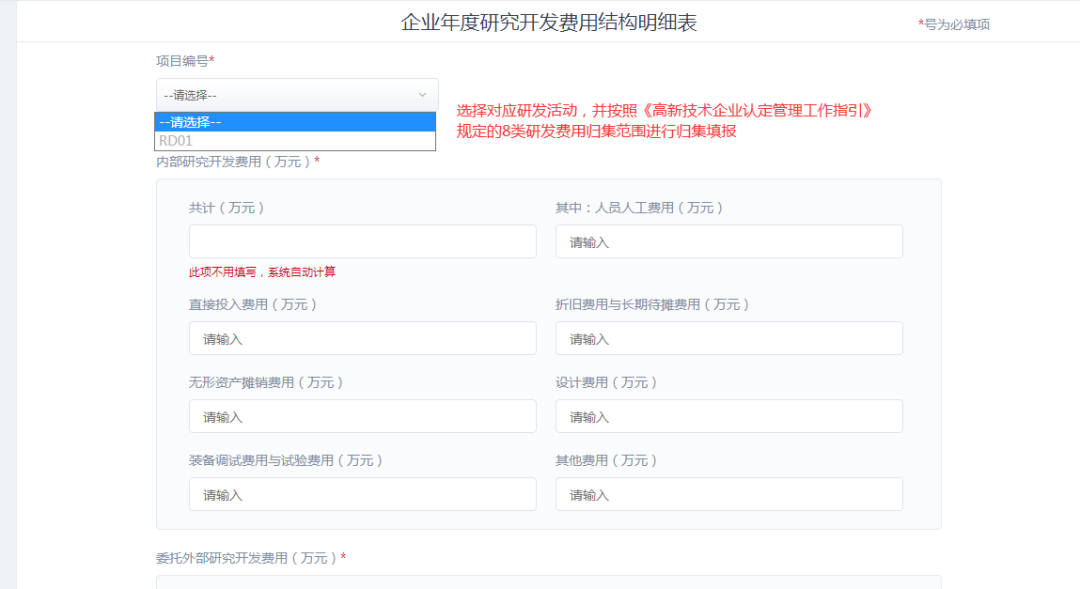Focus the 设计费用 input field

coord(729,416)
